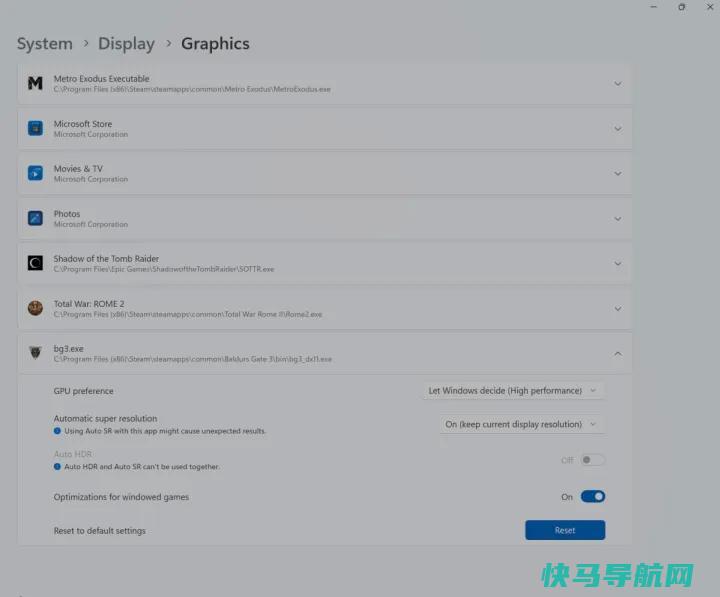
Task: Click the bg3.exe name text
Action: 68,349
